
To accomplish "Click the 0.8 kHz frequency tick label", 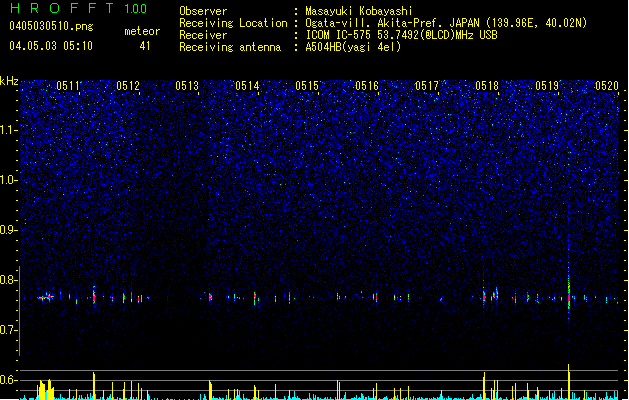I will tap(9, 280).
